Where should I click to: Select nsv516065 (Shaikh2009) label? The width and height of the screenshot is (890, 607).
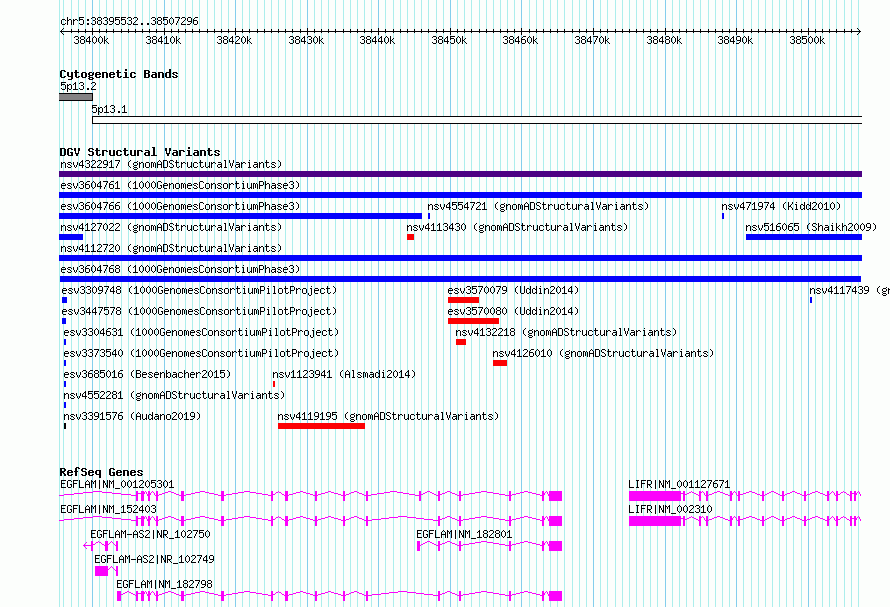(811, 227)
